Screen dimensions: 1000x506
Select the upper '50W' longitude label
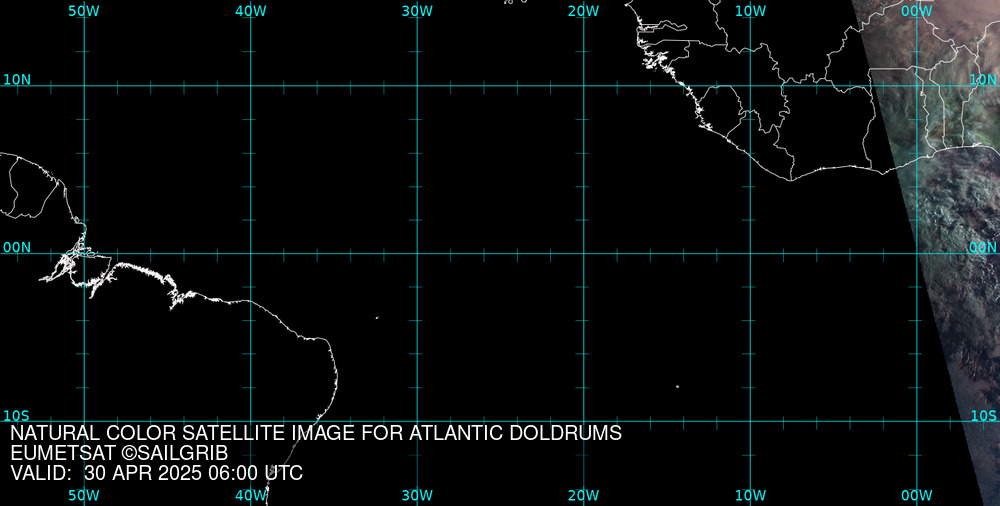pyautogui.click(x=84, y=11)
